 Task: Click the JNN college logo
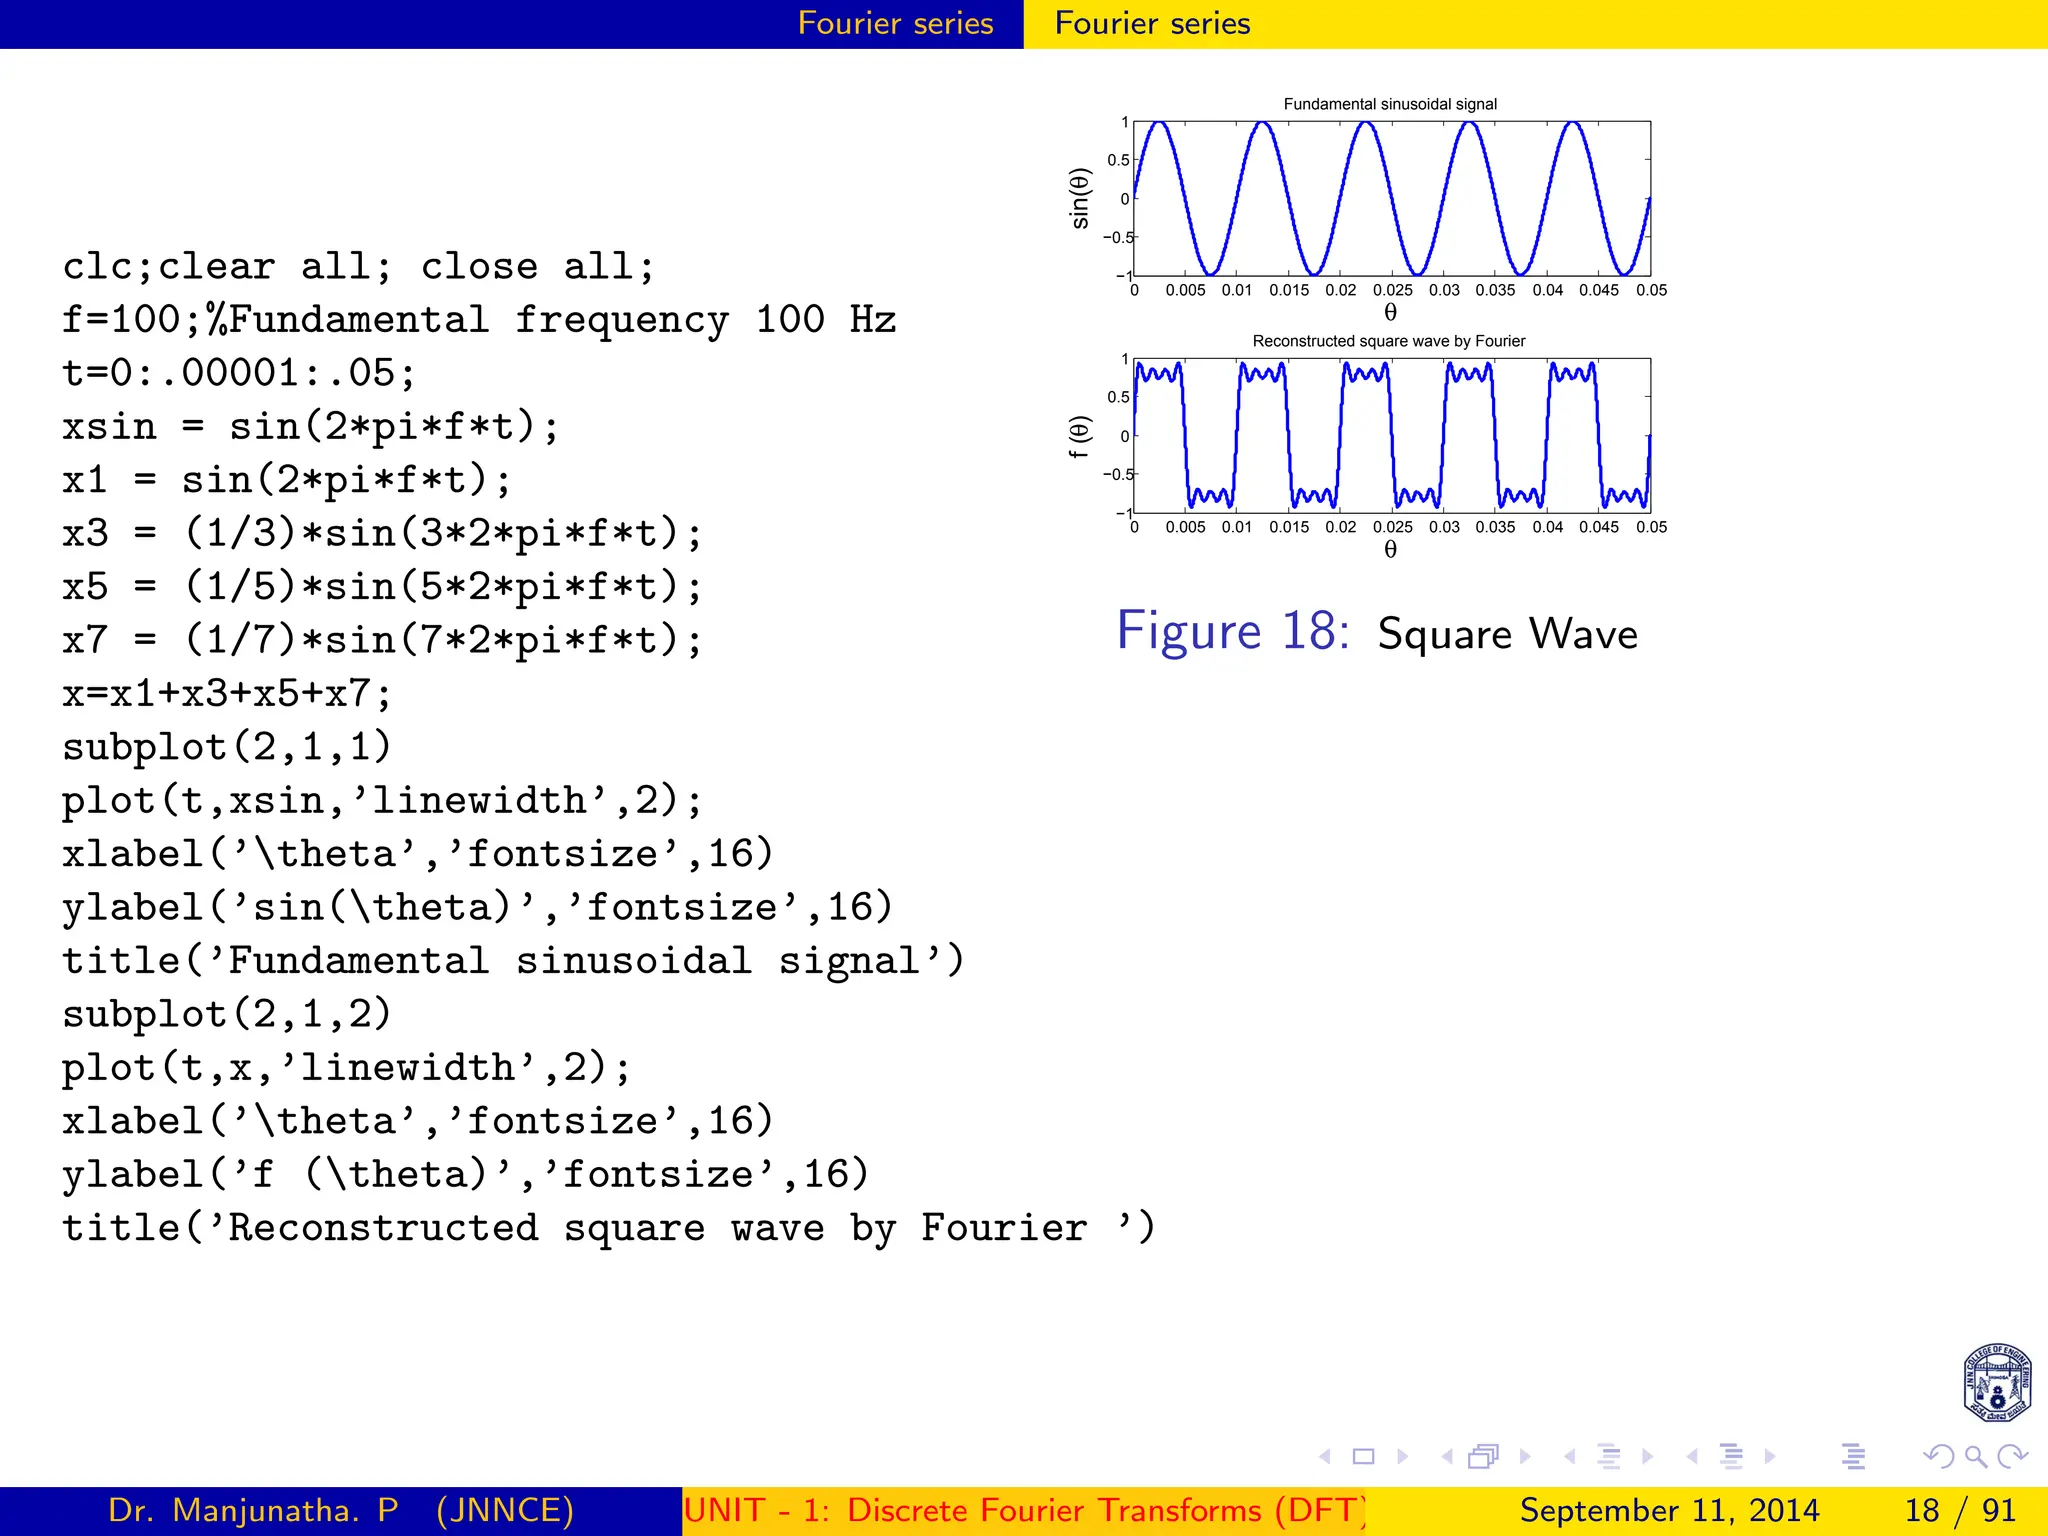1996,1383
